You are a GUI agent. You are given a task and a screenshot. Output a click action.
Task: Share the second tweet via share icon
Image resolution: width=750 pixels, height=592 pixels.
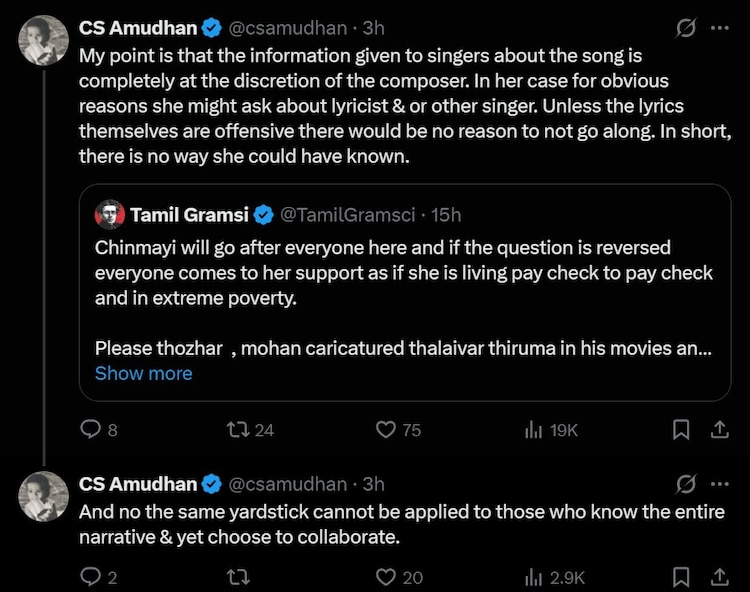718,577
